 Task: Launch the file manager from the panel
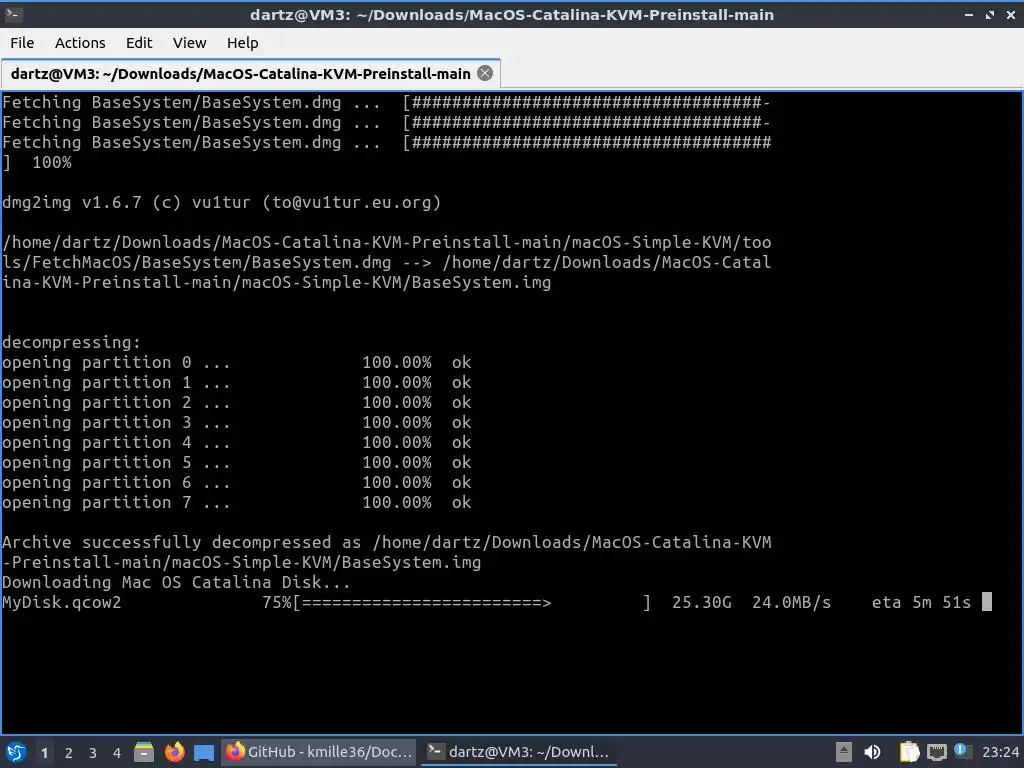coord(144,752)
